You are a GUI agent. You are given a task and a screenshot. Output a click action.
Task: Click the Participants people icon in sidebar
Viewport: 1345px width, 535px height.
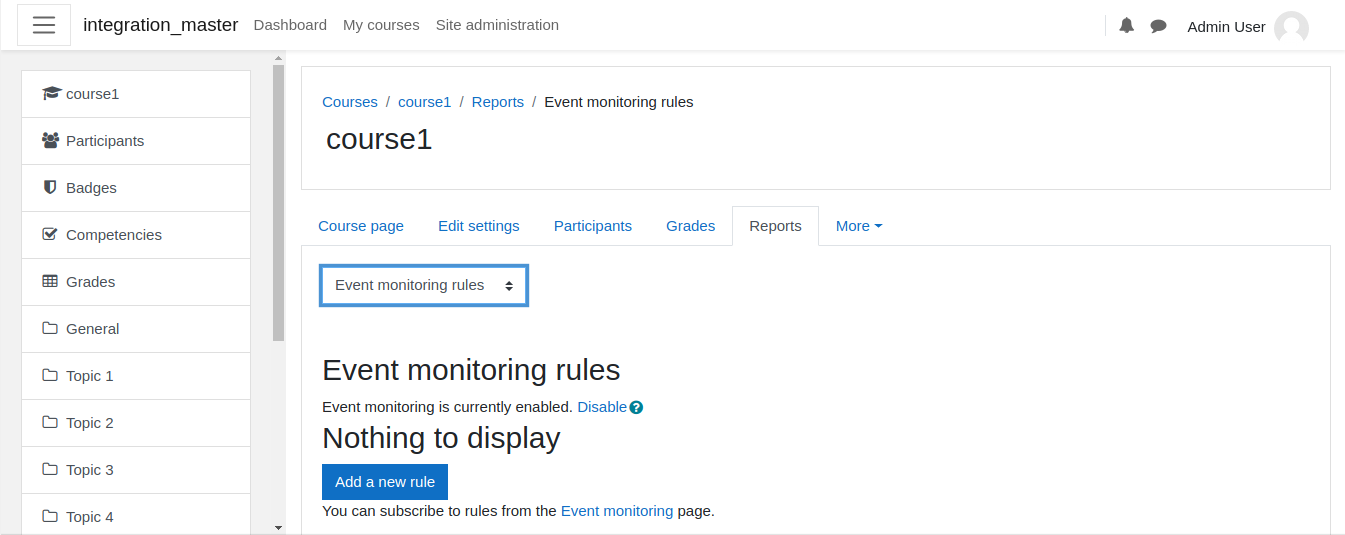click(x=51, y=140)
